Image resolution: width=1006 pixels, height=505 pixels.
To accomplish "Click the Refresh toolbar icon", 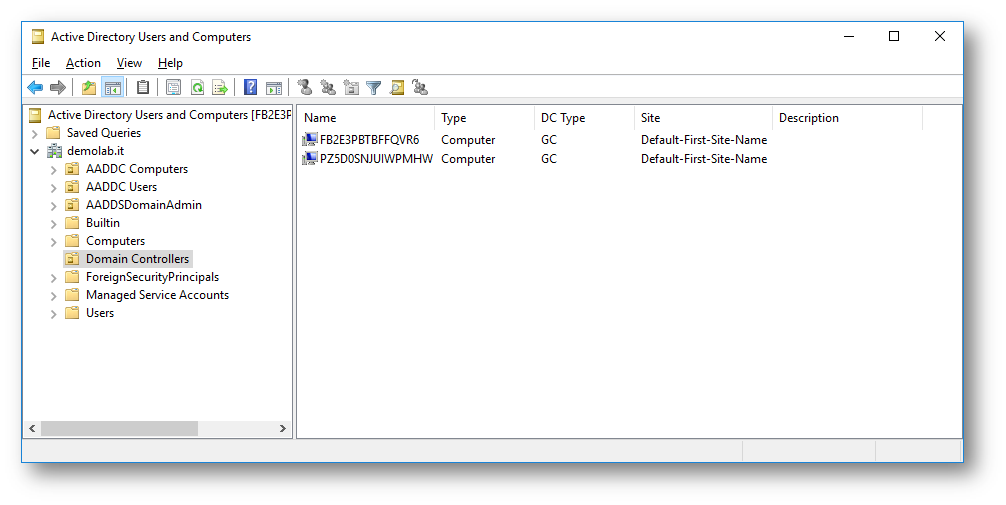I will click(197, 87).
